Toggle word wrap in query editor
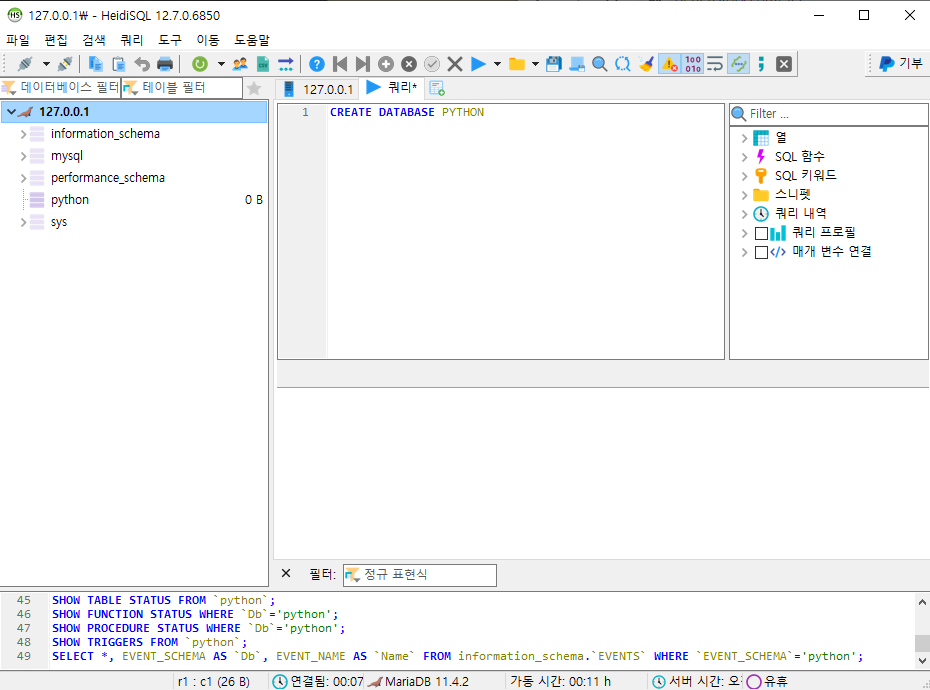This screenshot has height=690, width=930. (715, 63)
